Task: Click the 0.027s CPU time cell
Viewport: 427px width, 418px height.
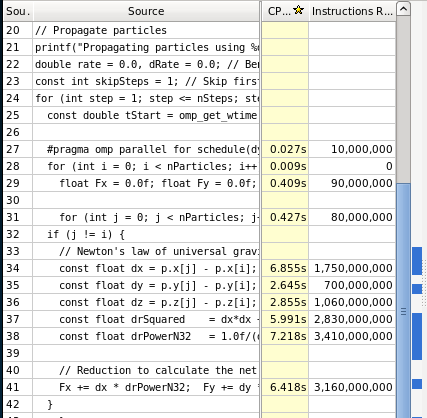Action: click(x=285, y=149)
